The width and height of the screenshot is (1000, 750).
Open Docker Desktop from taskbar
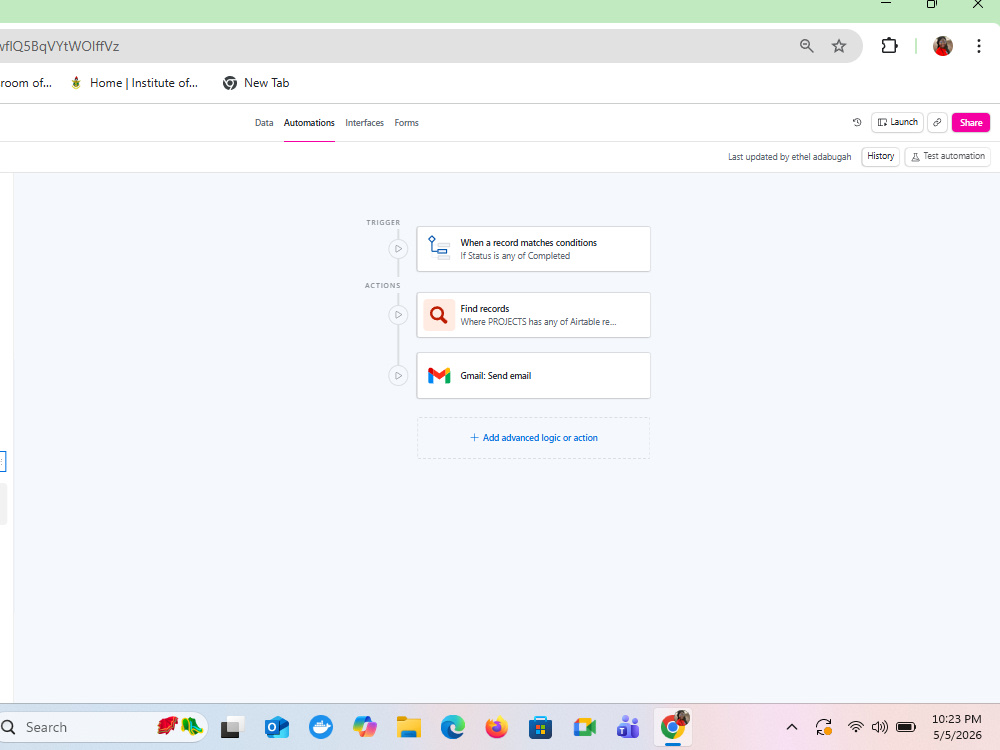click(x=321, y=727)
